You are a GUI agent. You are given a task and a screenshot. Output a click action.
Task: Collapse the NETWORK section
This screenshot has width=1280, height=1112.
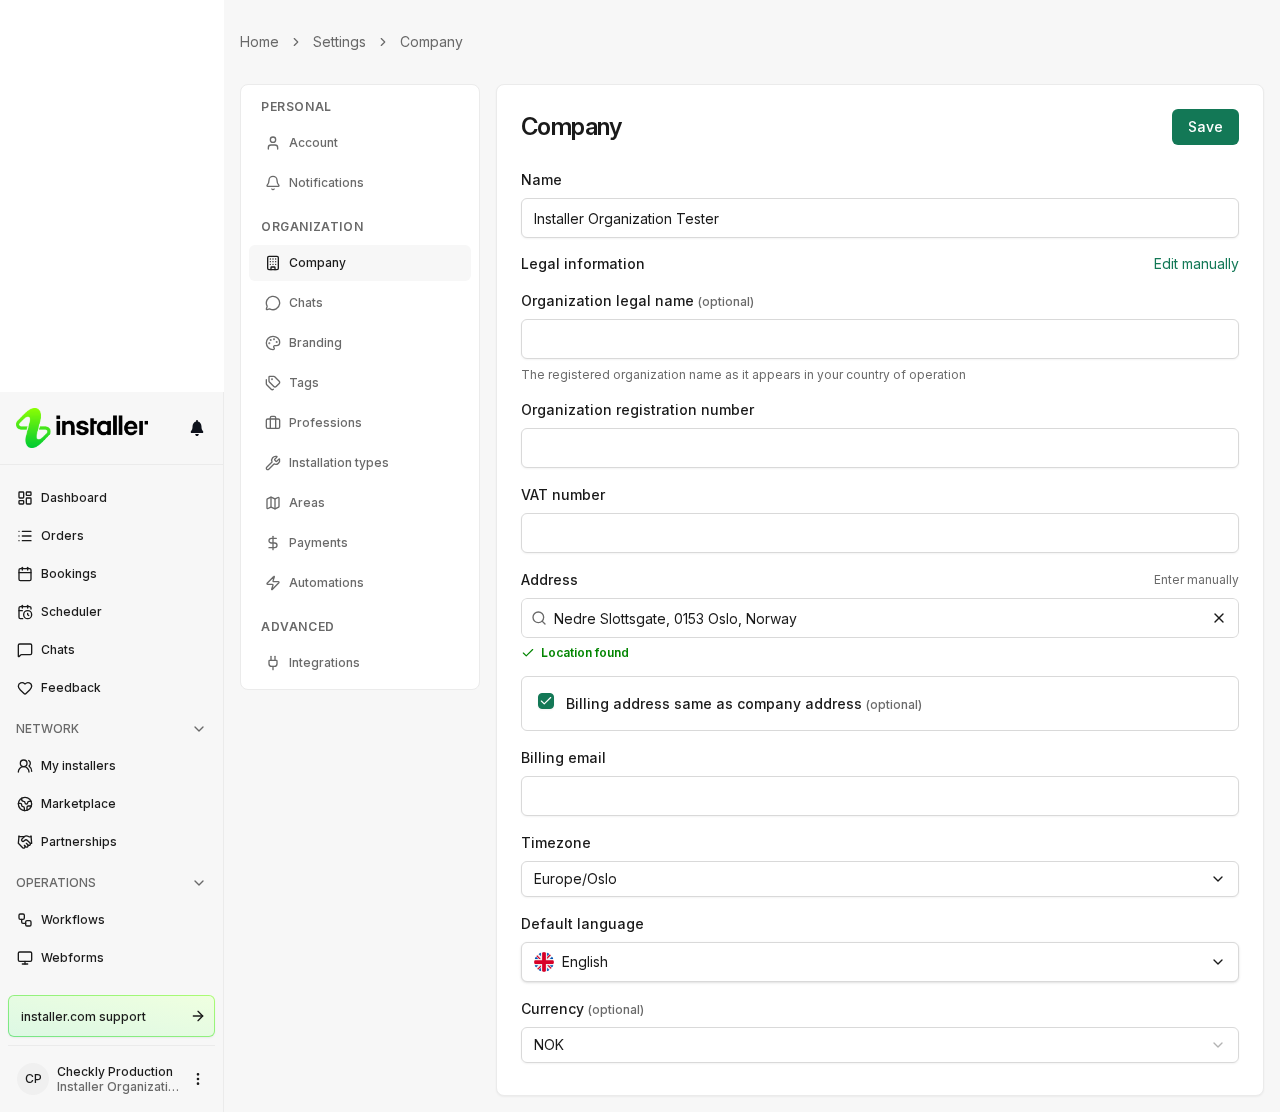[x=199, y=729]
